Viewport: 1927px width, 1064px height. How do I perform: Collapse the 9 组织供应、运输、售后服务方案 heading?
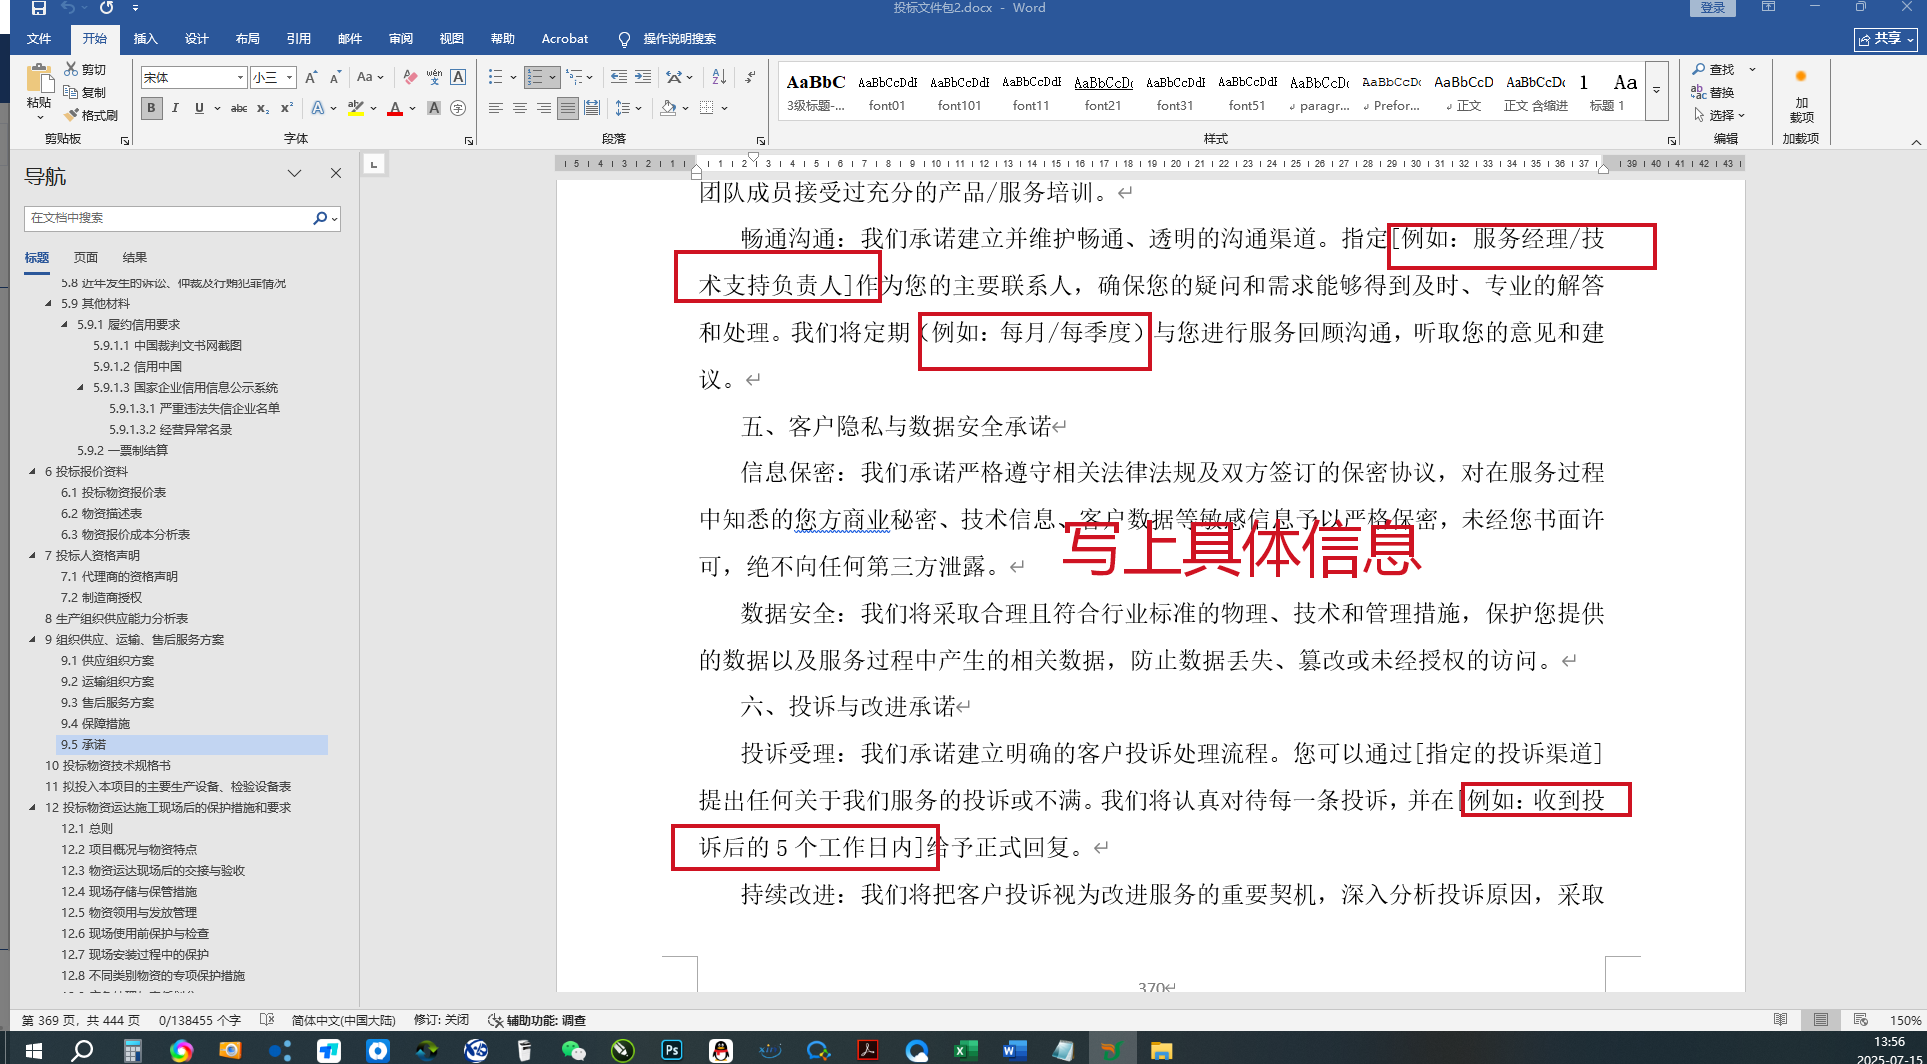[32, 640]
